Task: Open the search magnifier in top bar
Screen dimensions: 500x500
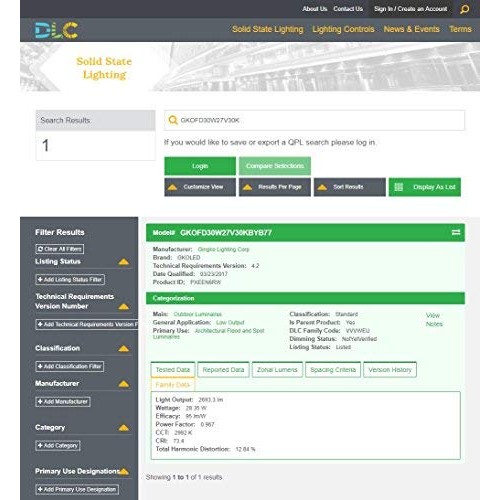Action: coord(464,9)
